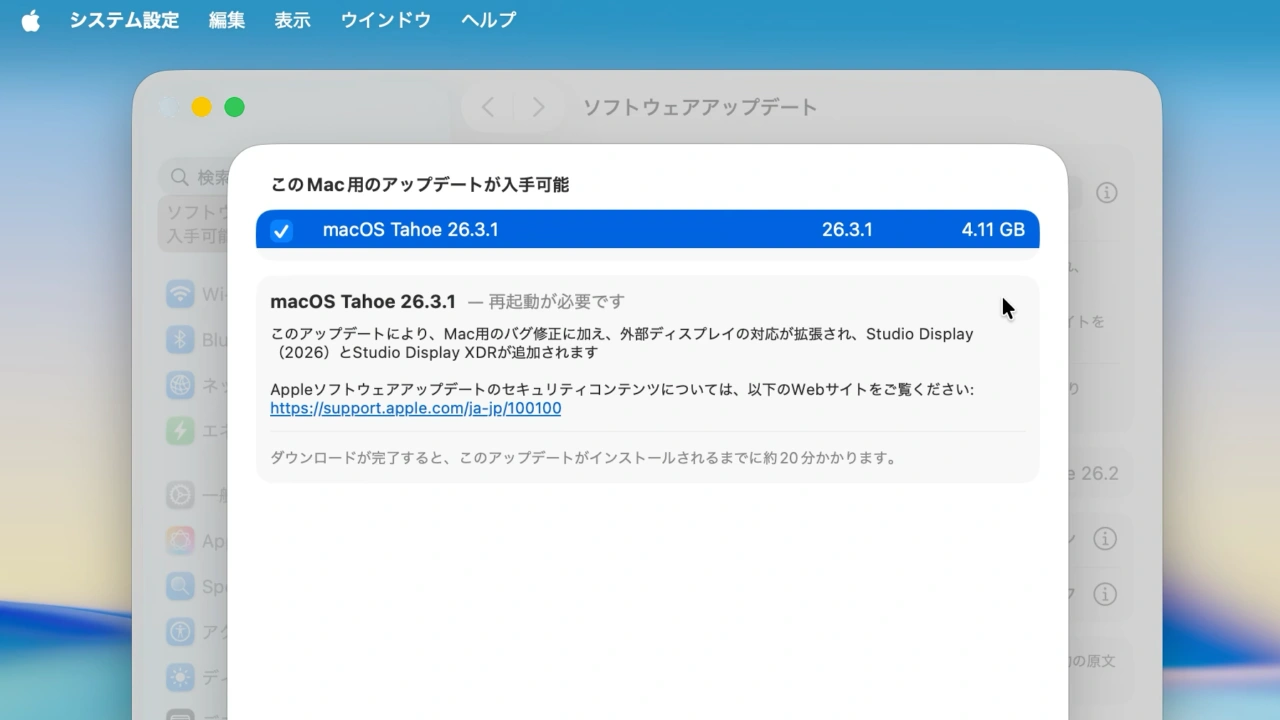Open the support.apple.com security content link
The image size is (1280, 720).
coord(415,408)
